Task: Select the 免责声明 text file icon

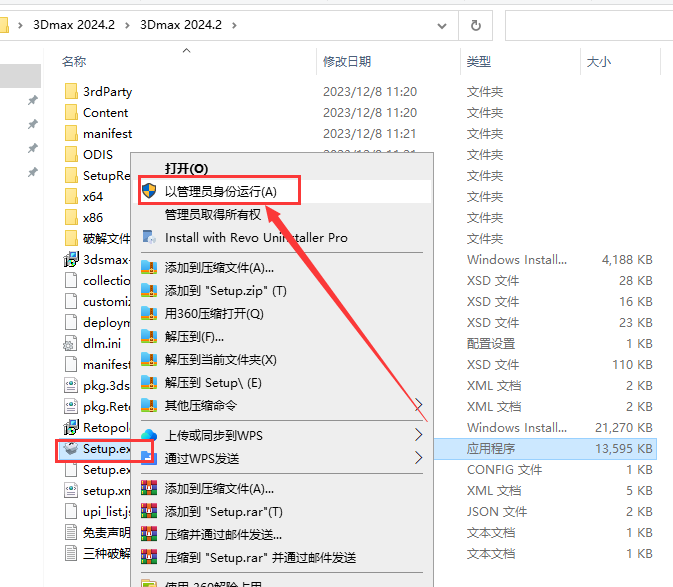Action: click(71, 533)
